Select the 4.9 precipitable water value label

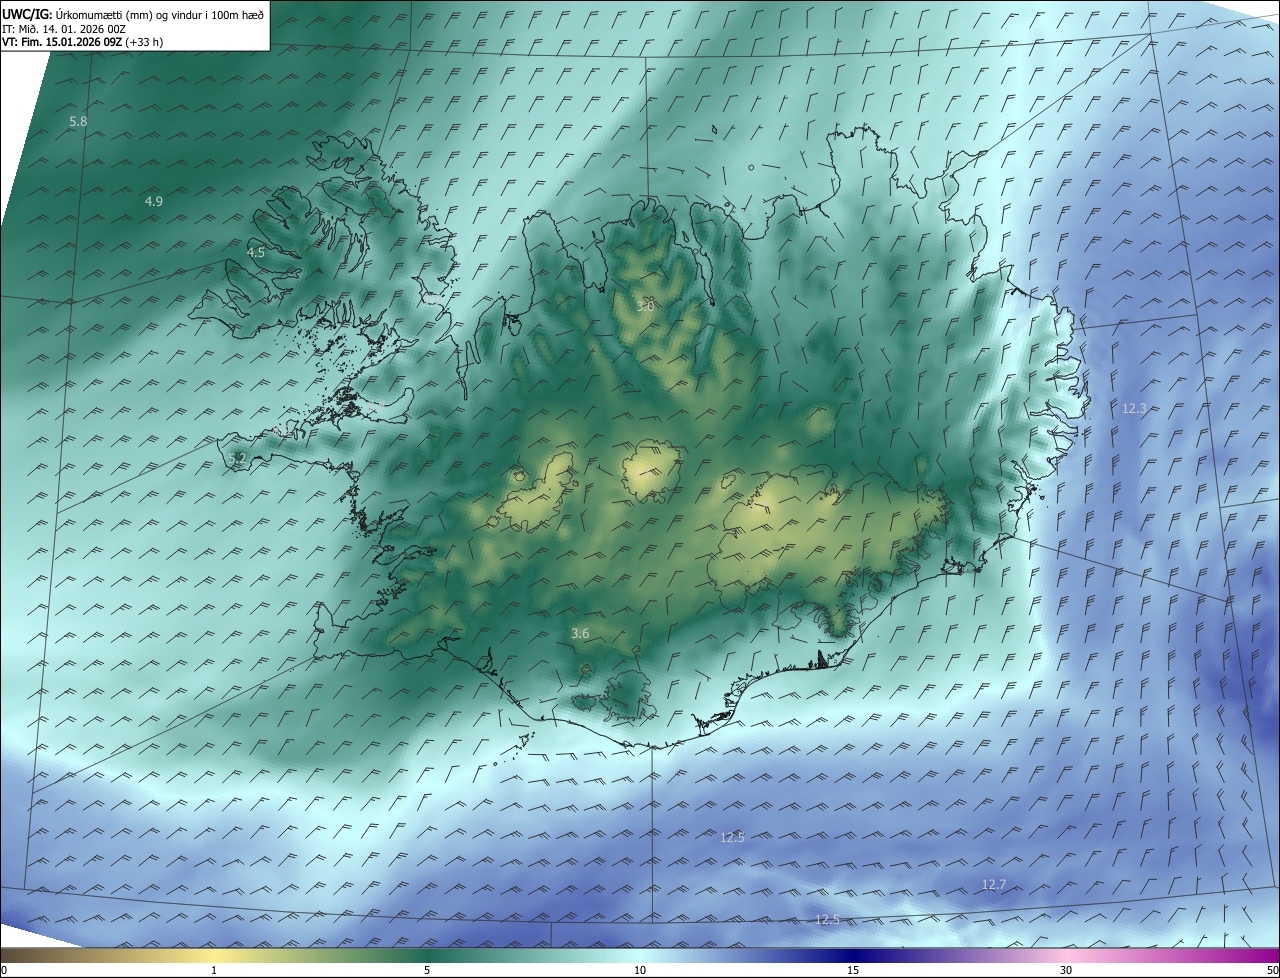coord(154,201)
